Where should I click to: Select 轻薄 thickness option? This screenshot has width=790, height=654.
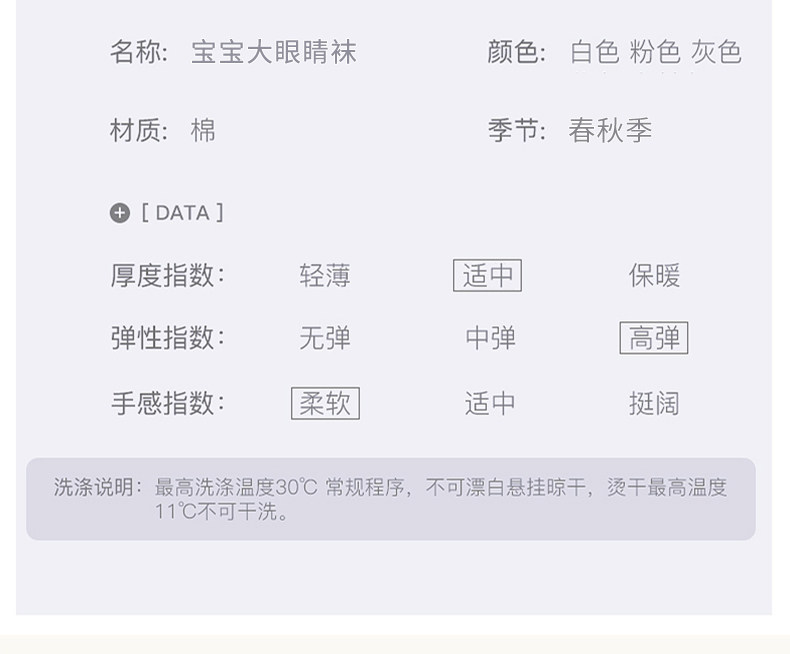pos(325,276)
